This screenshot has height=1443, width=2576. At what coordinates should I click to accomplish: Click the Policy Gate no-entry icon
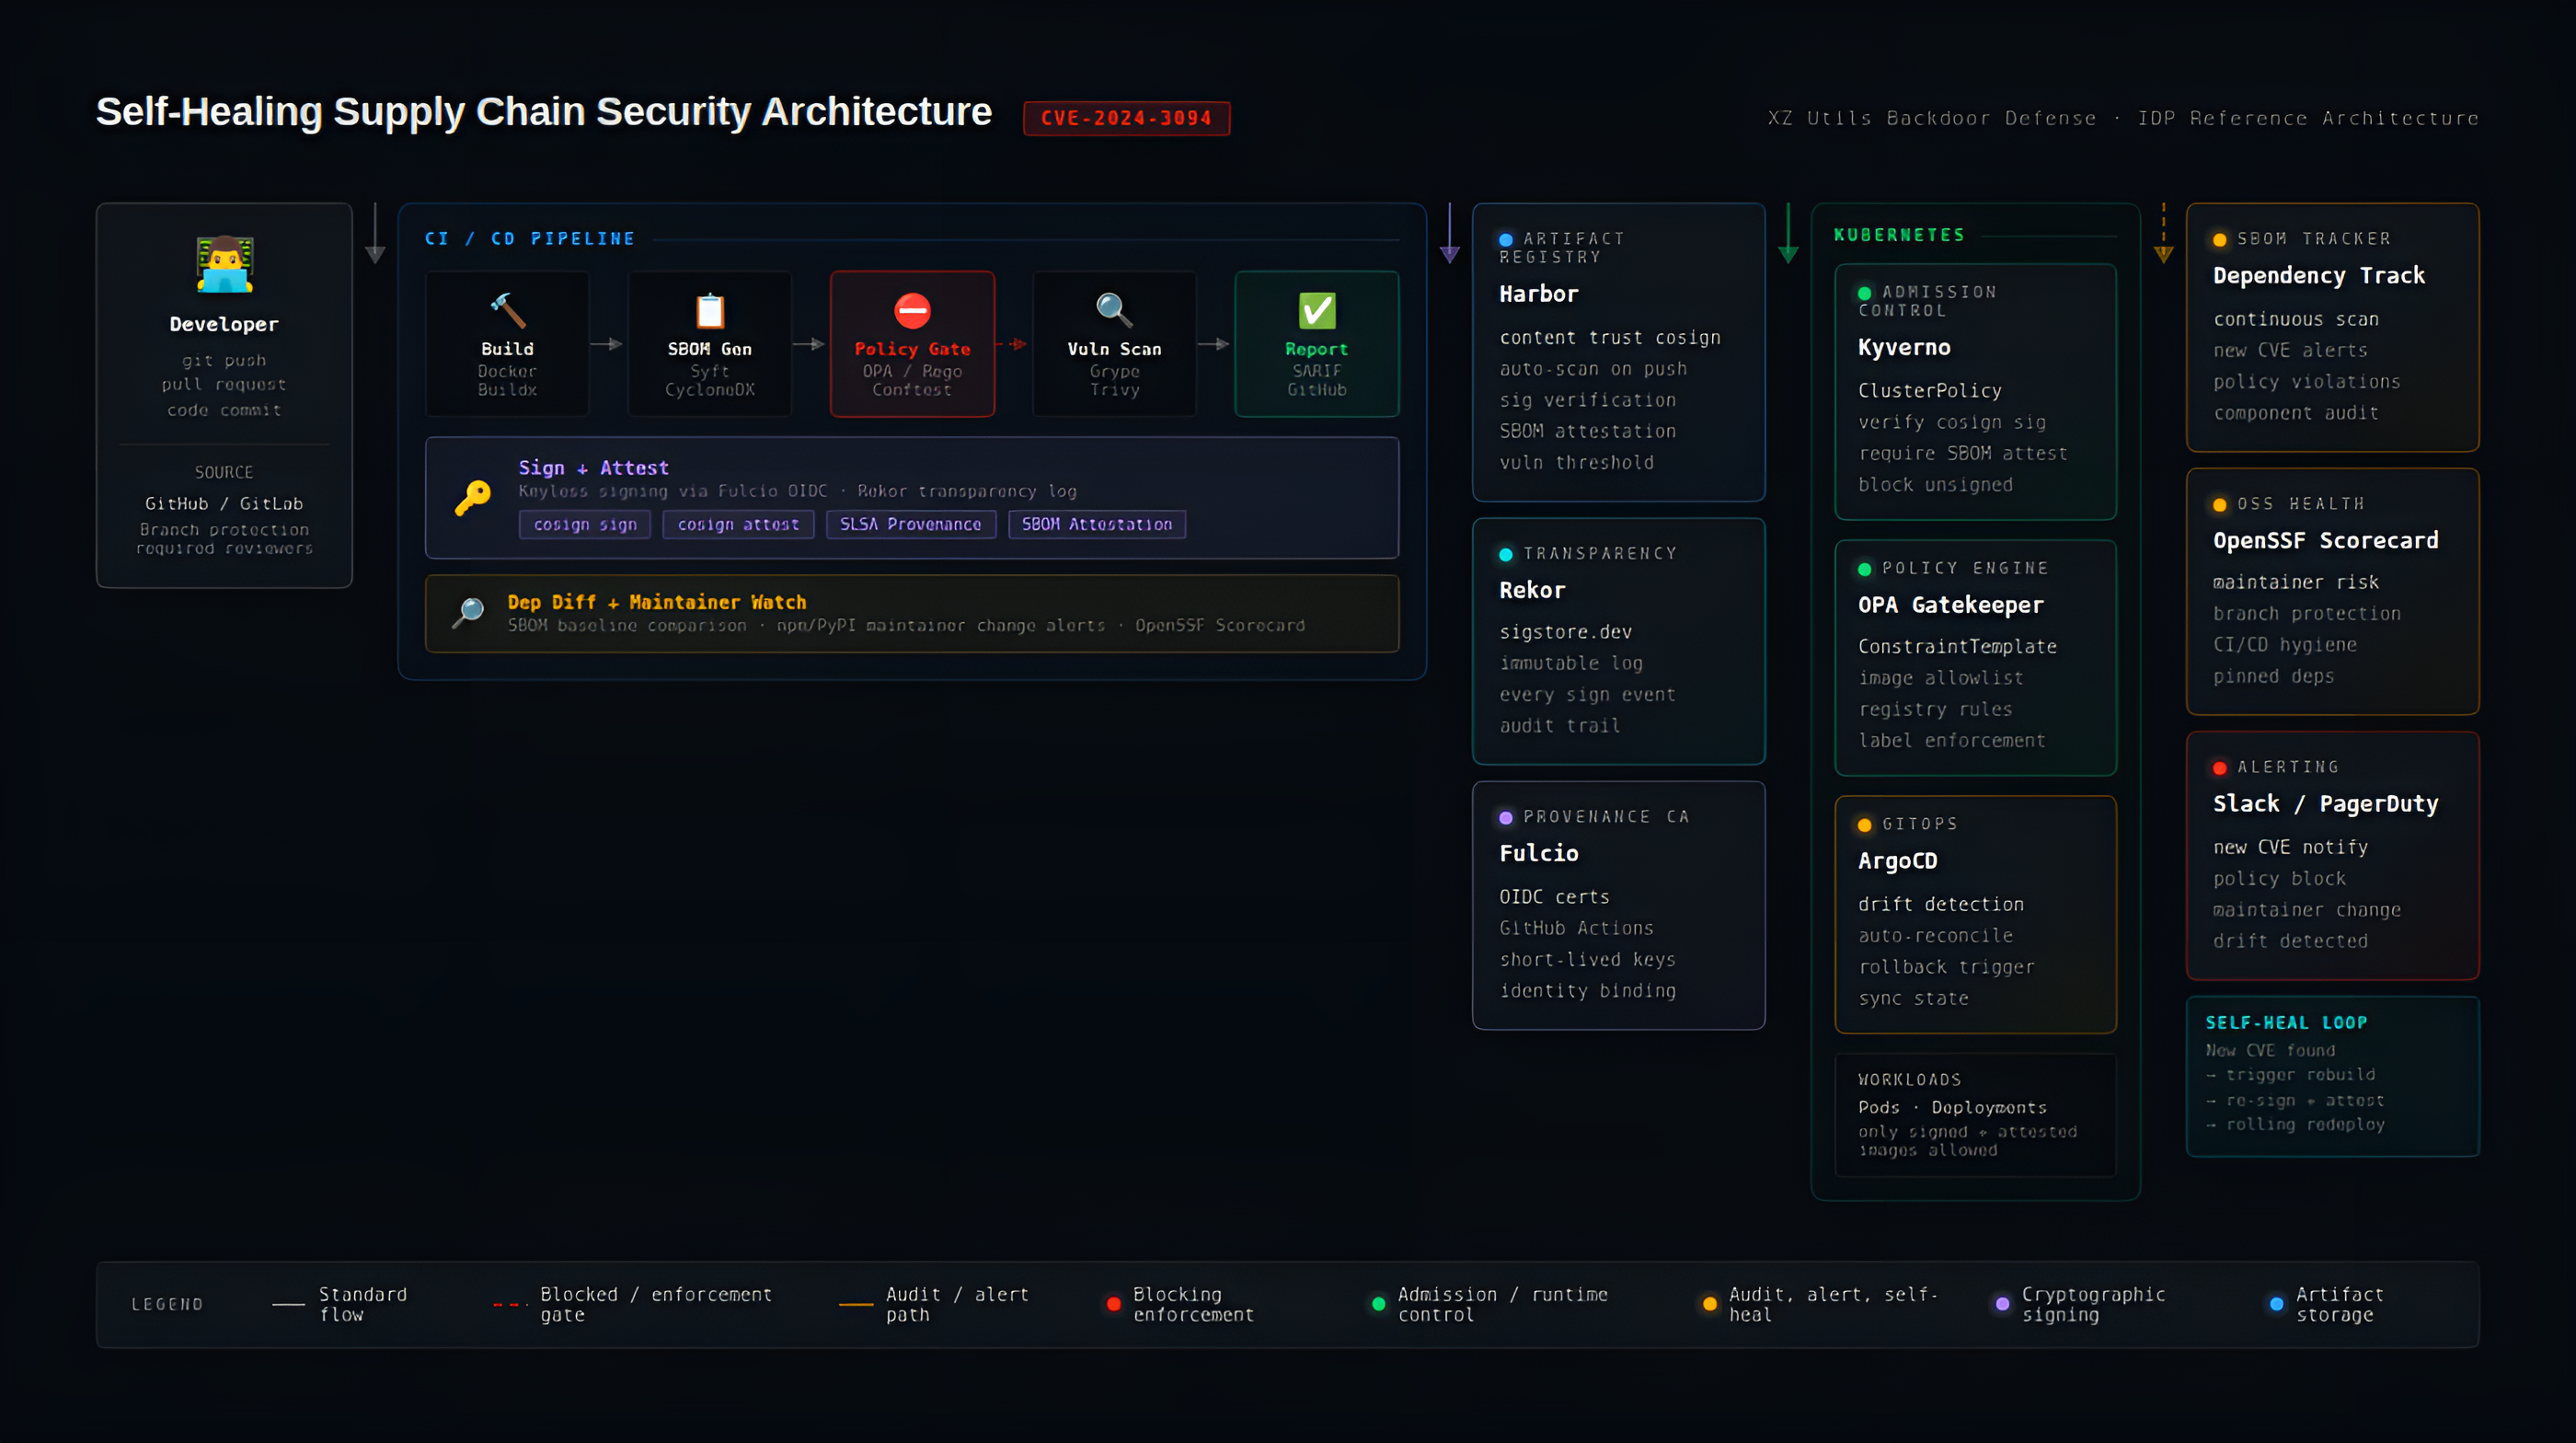[912, 311]
